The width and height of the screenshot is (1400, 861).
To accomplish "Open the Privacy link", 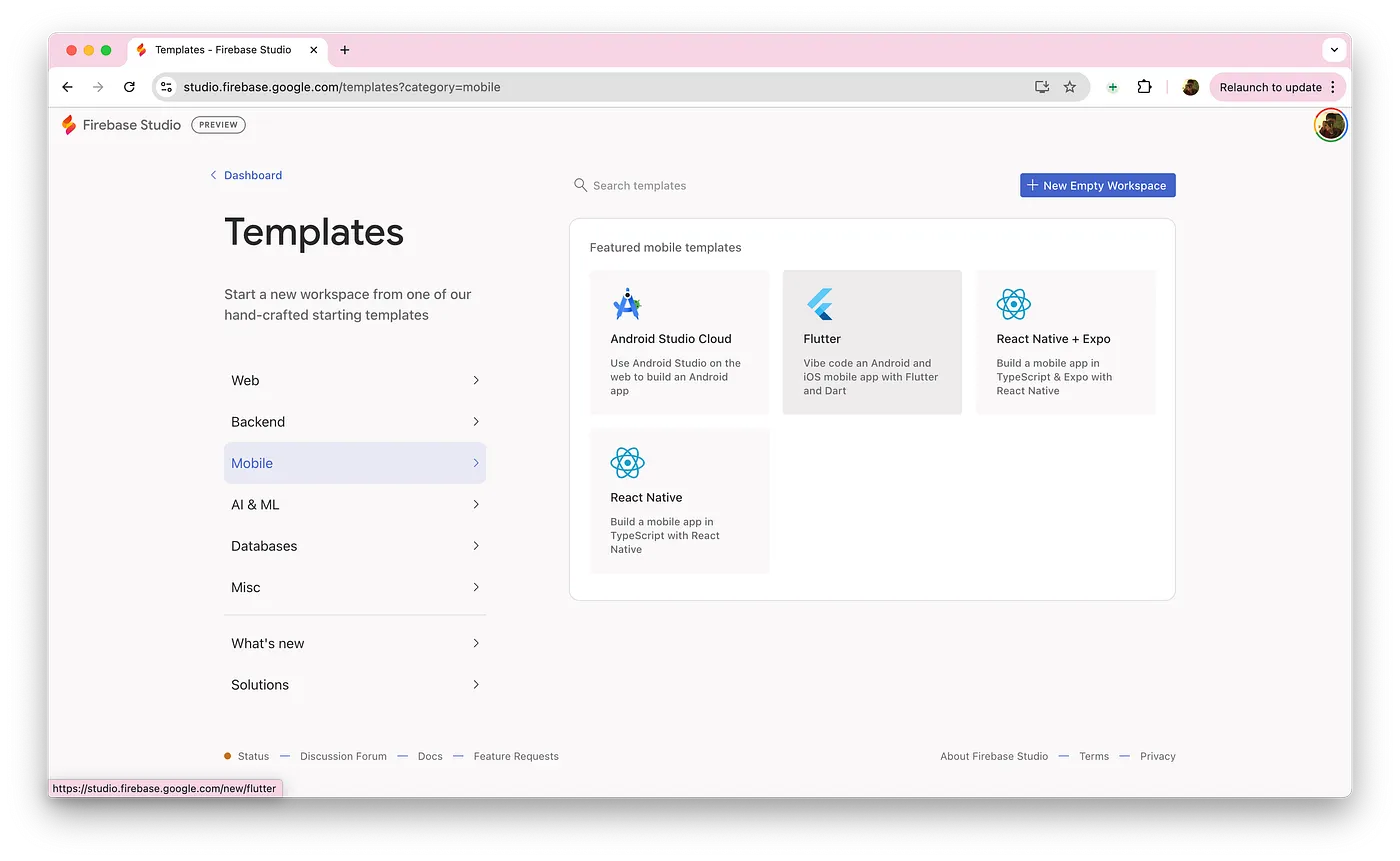I will coord(1158,756).
